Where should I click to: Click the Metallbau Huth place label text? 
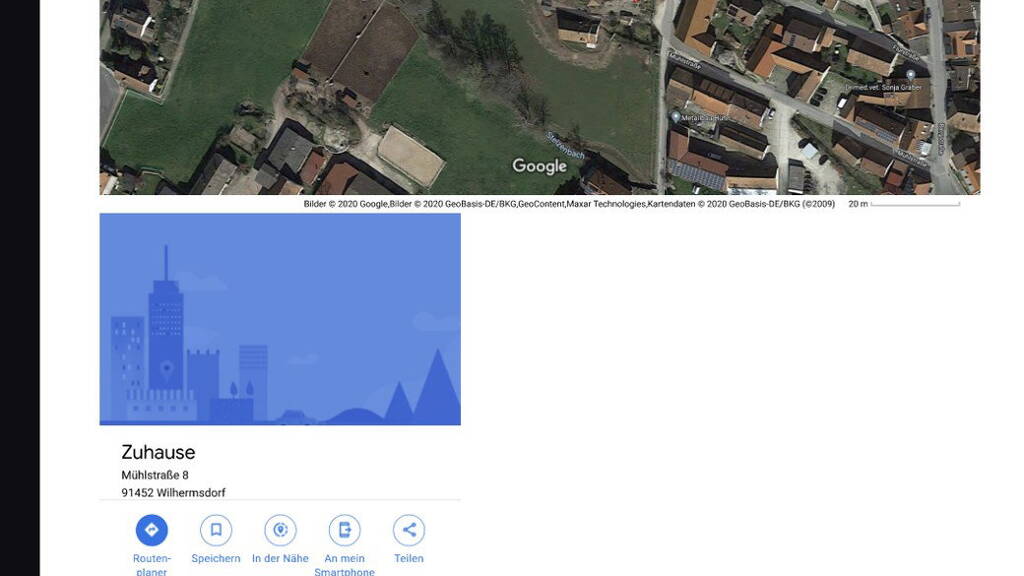point(705,117)
